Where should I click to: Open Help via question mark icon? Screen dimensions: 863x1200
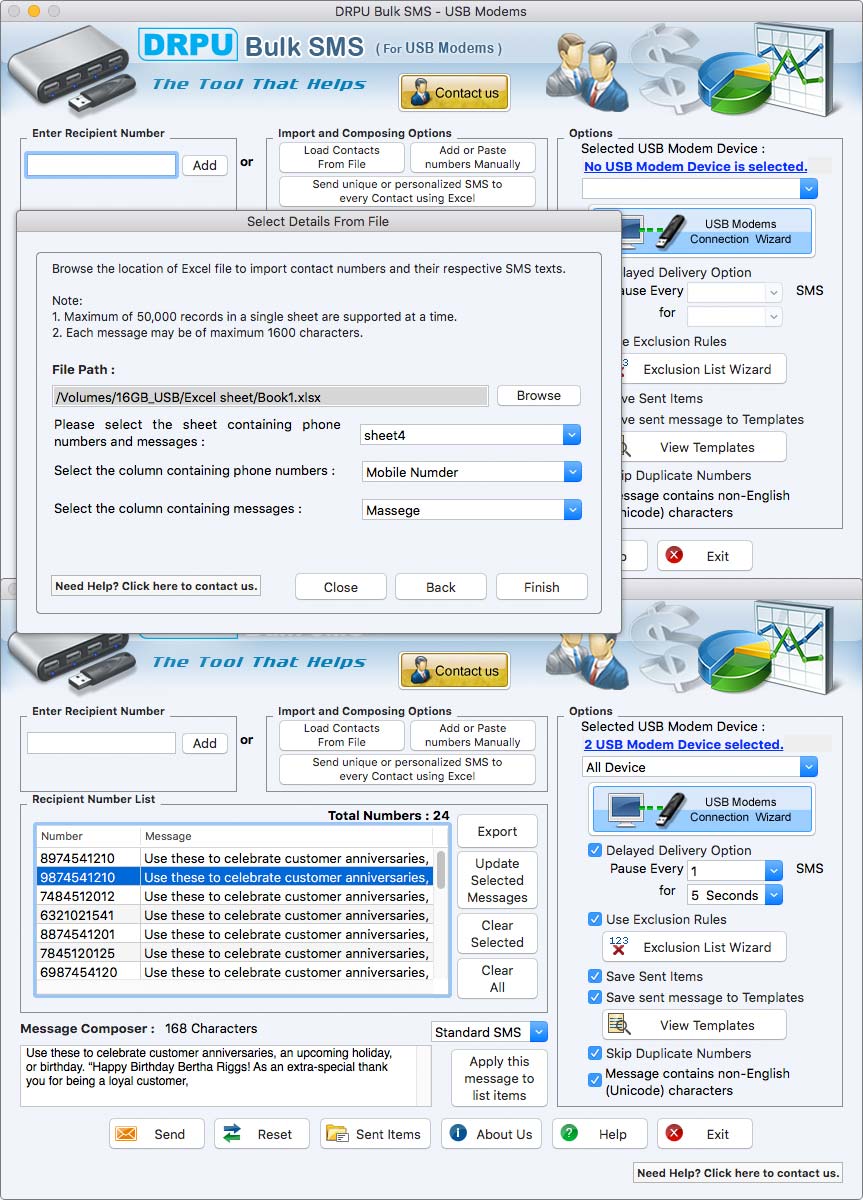[x=571, y=1133]
